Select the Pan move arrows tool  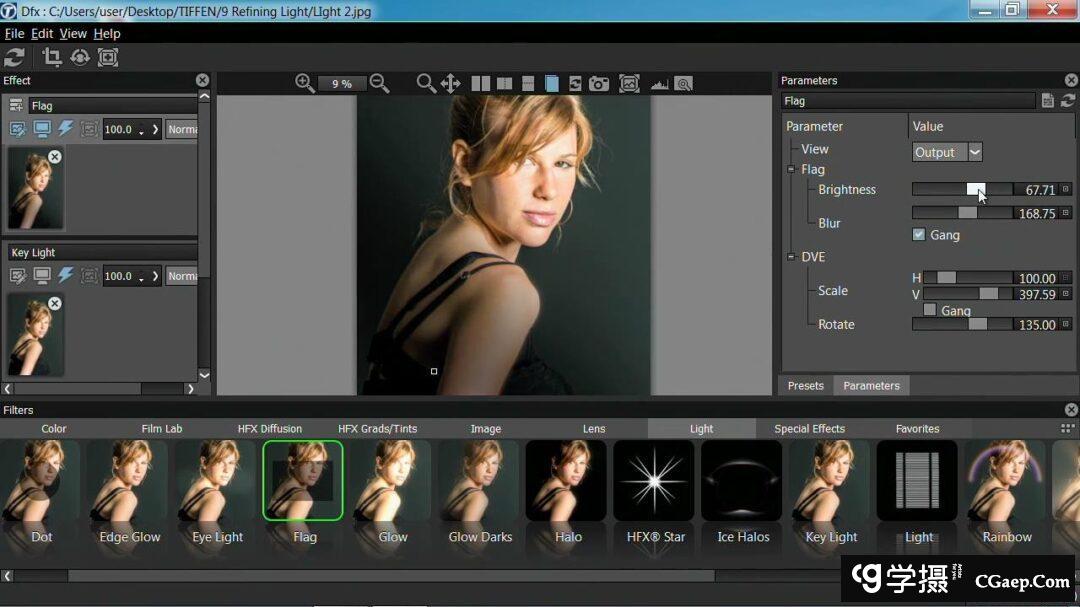pos(451,84)
